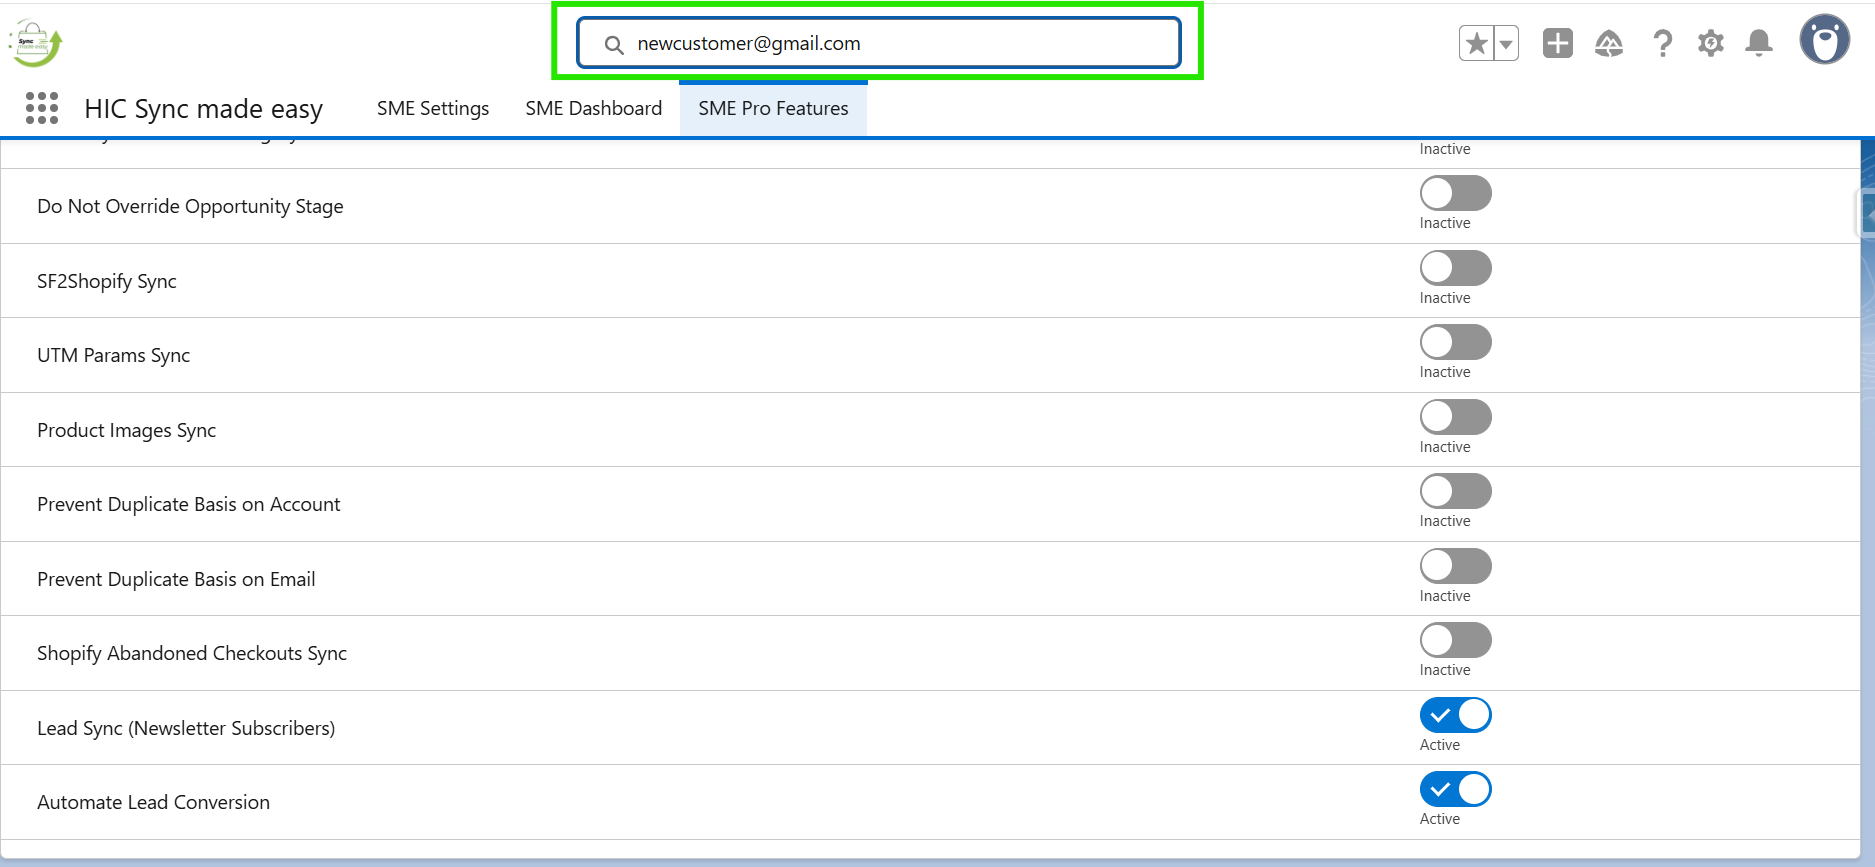This screenshot has width=1875, height=867.
Task: Click the 'Active' status under Lead Sync toggle
Action: pyautogui.click(x=1440, y=745)
